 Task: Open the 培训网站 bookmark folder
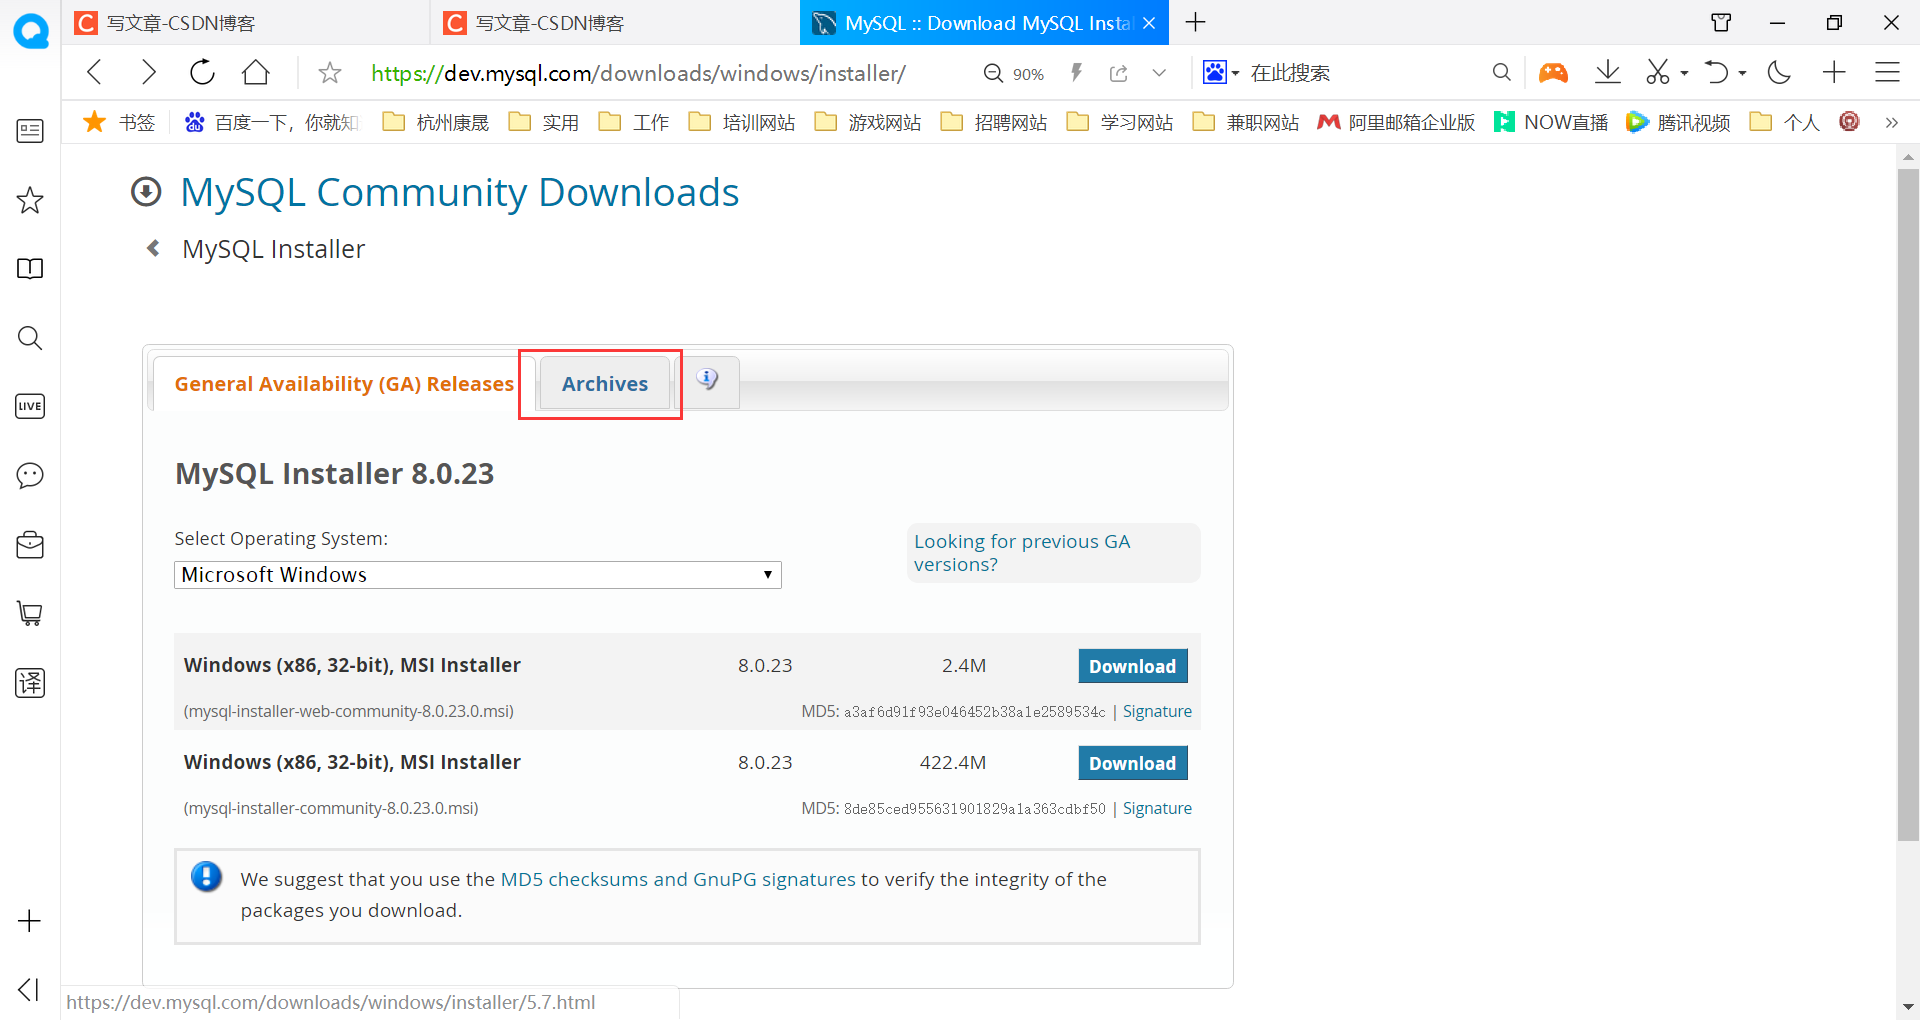742,122
